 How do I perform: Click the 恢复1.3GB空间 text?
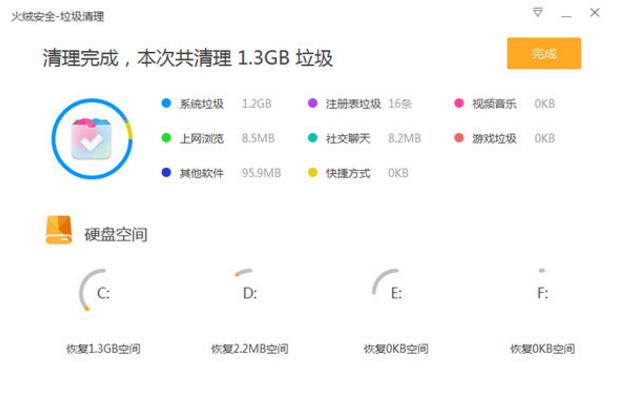point(103,349)
